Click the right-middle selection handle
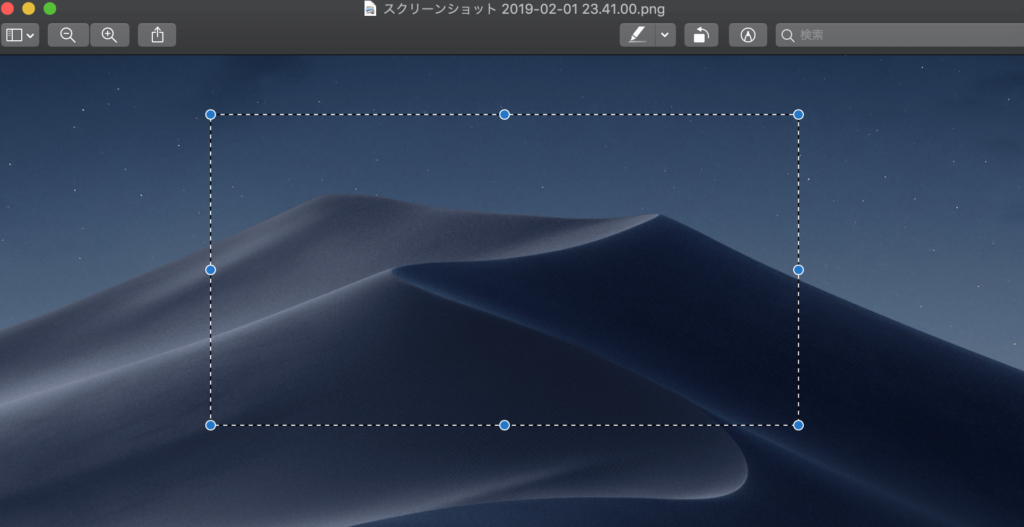The height and width of the screenshot is (527, 1024). pyautogui.click(x=798, y=270)
